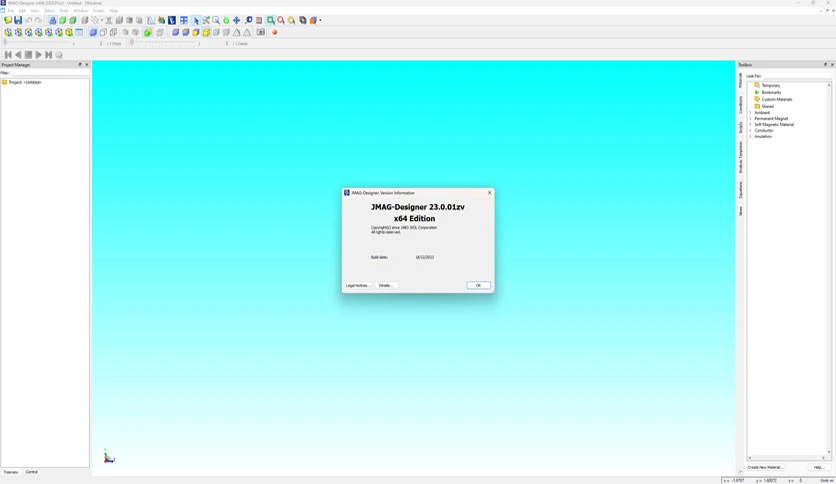The width and height of the screenshot is (836, 484).
Task: Jump to first step playback button
Action: point(8,55)
